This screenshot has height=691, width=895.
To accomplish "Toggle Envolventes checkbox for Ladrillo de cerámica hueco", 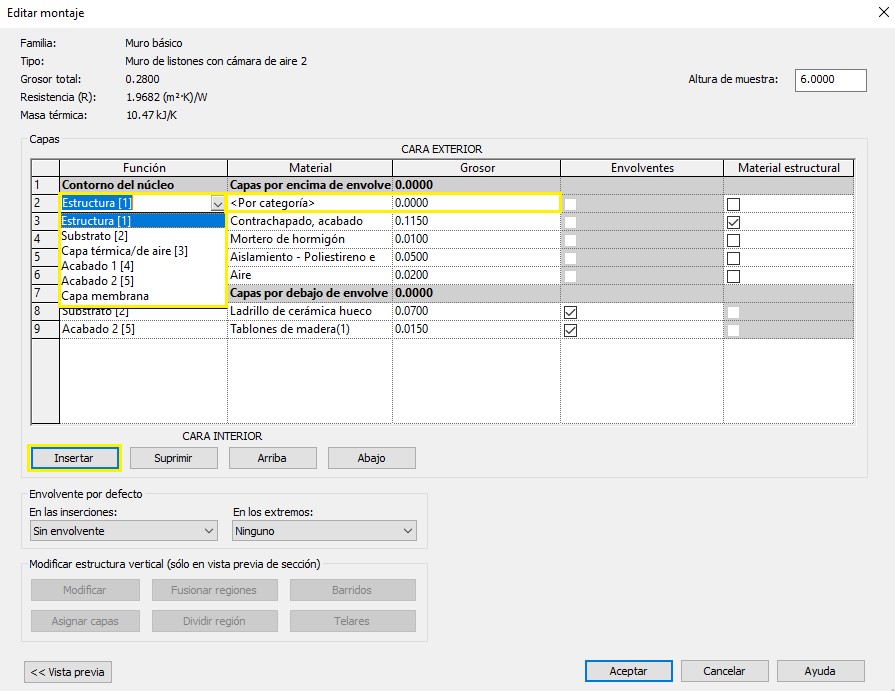I will click(x=570, y=312).
